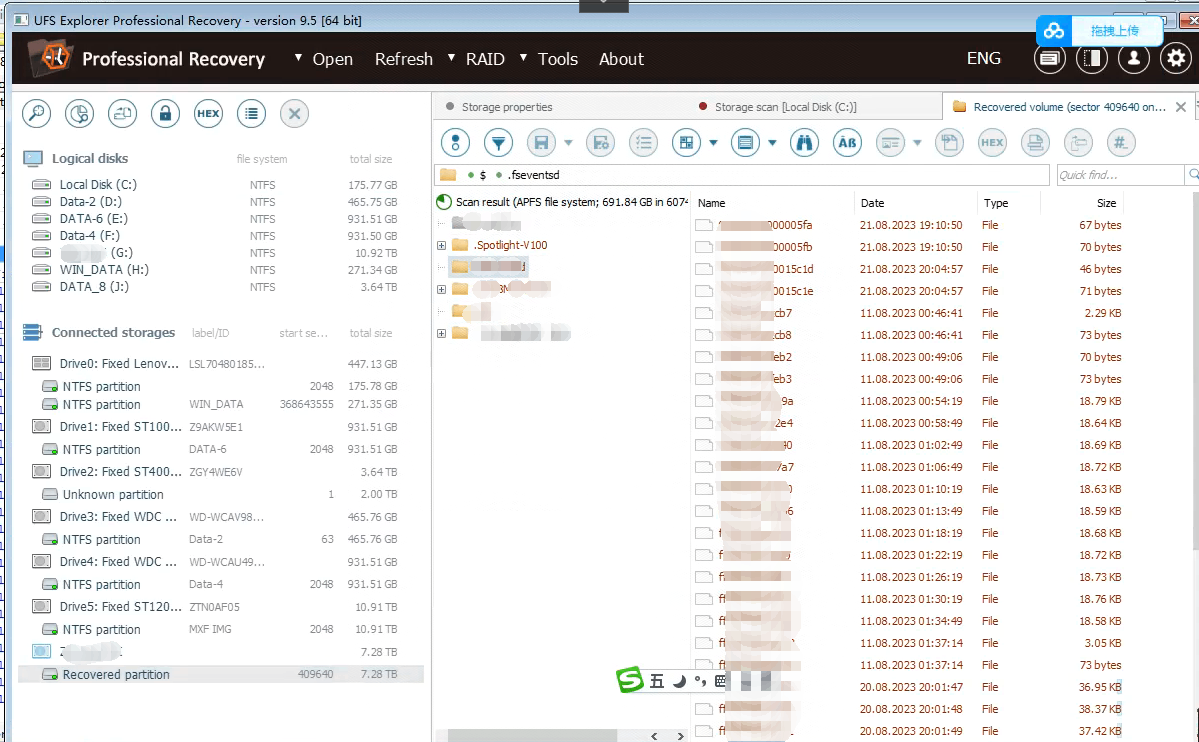The width and height of the screenshot is (1199, 742).
Task: Click the binoculars find icon
Action: pyautogui.click(x=804, y=142)
